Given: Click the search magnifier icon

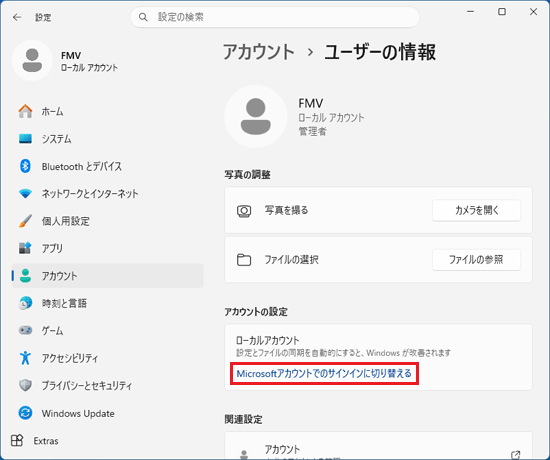Looking at the screenshot, I should pos(143,17).
